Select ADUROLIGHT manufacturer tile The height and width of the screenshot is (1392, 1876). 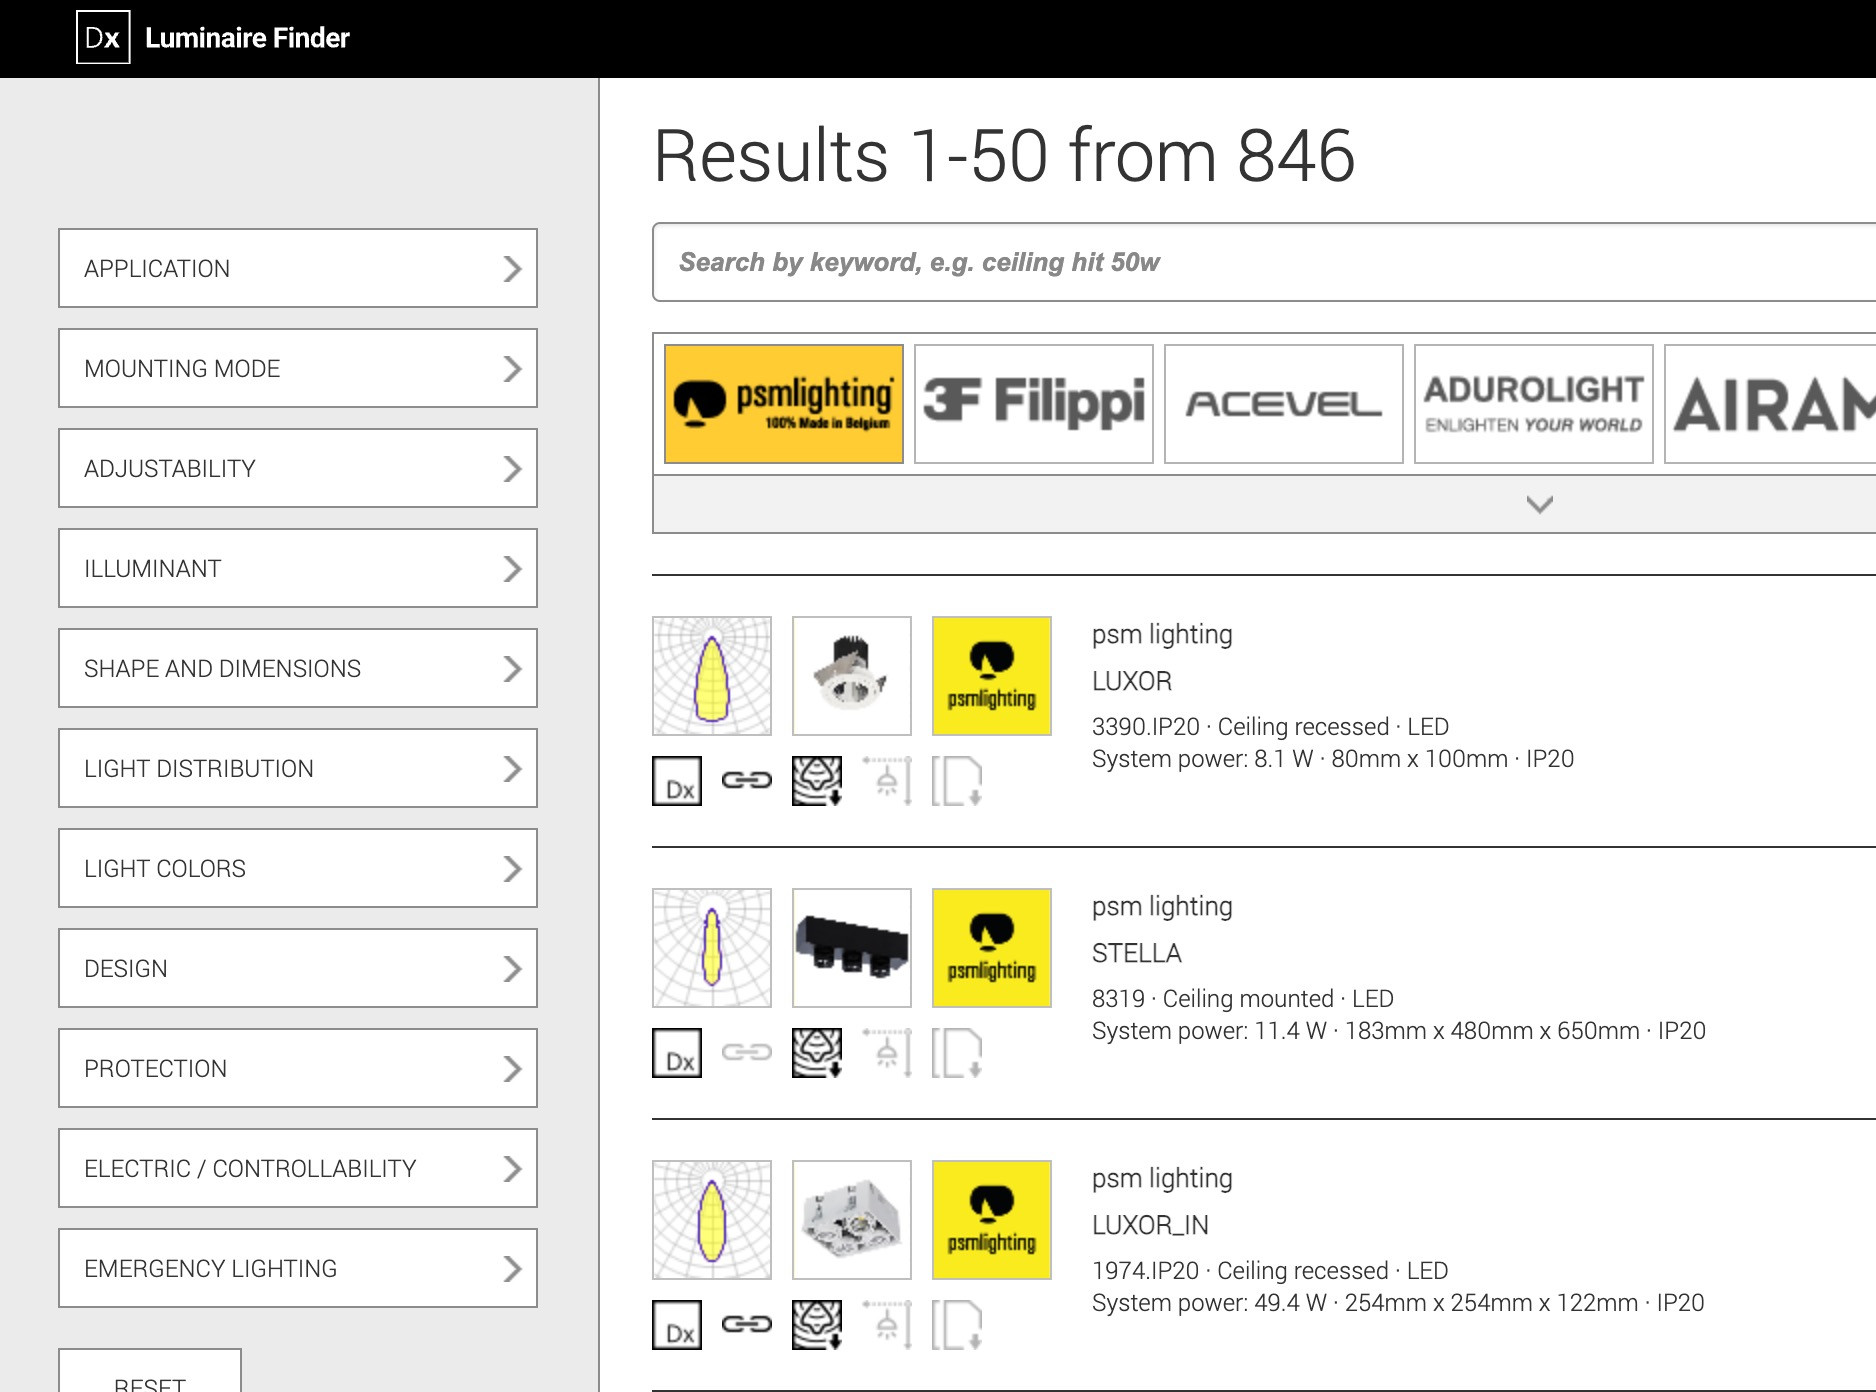coord(1534,404)
